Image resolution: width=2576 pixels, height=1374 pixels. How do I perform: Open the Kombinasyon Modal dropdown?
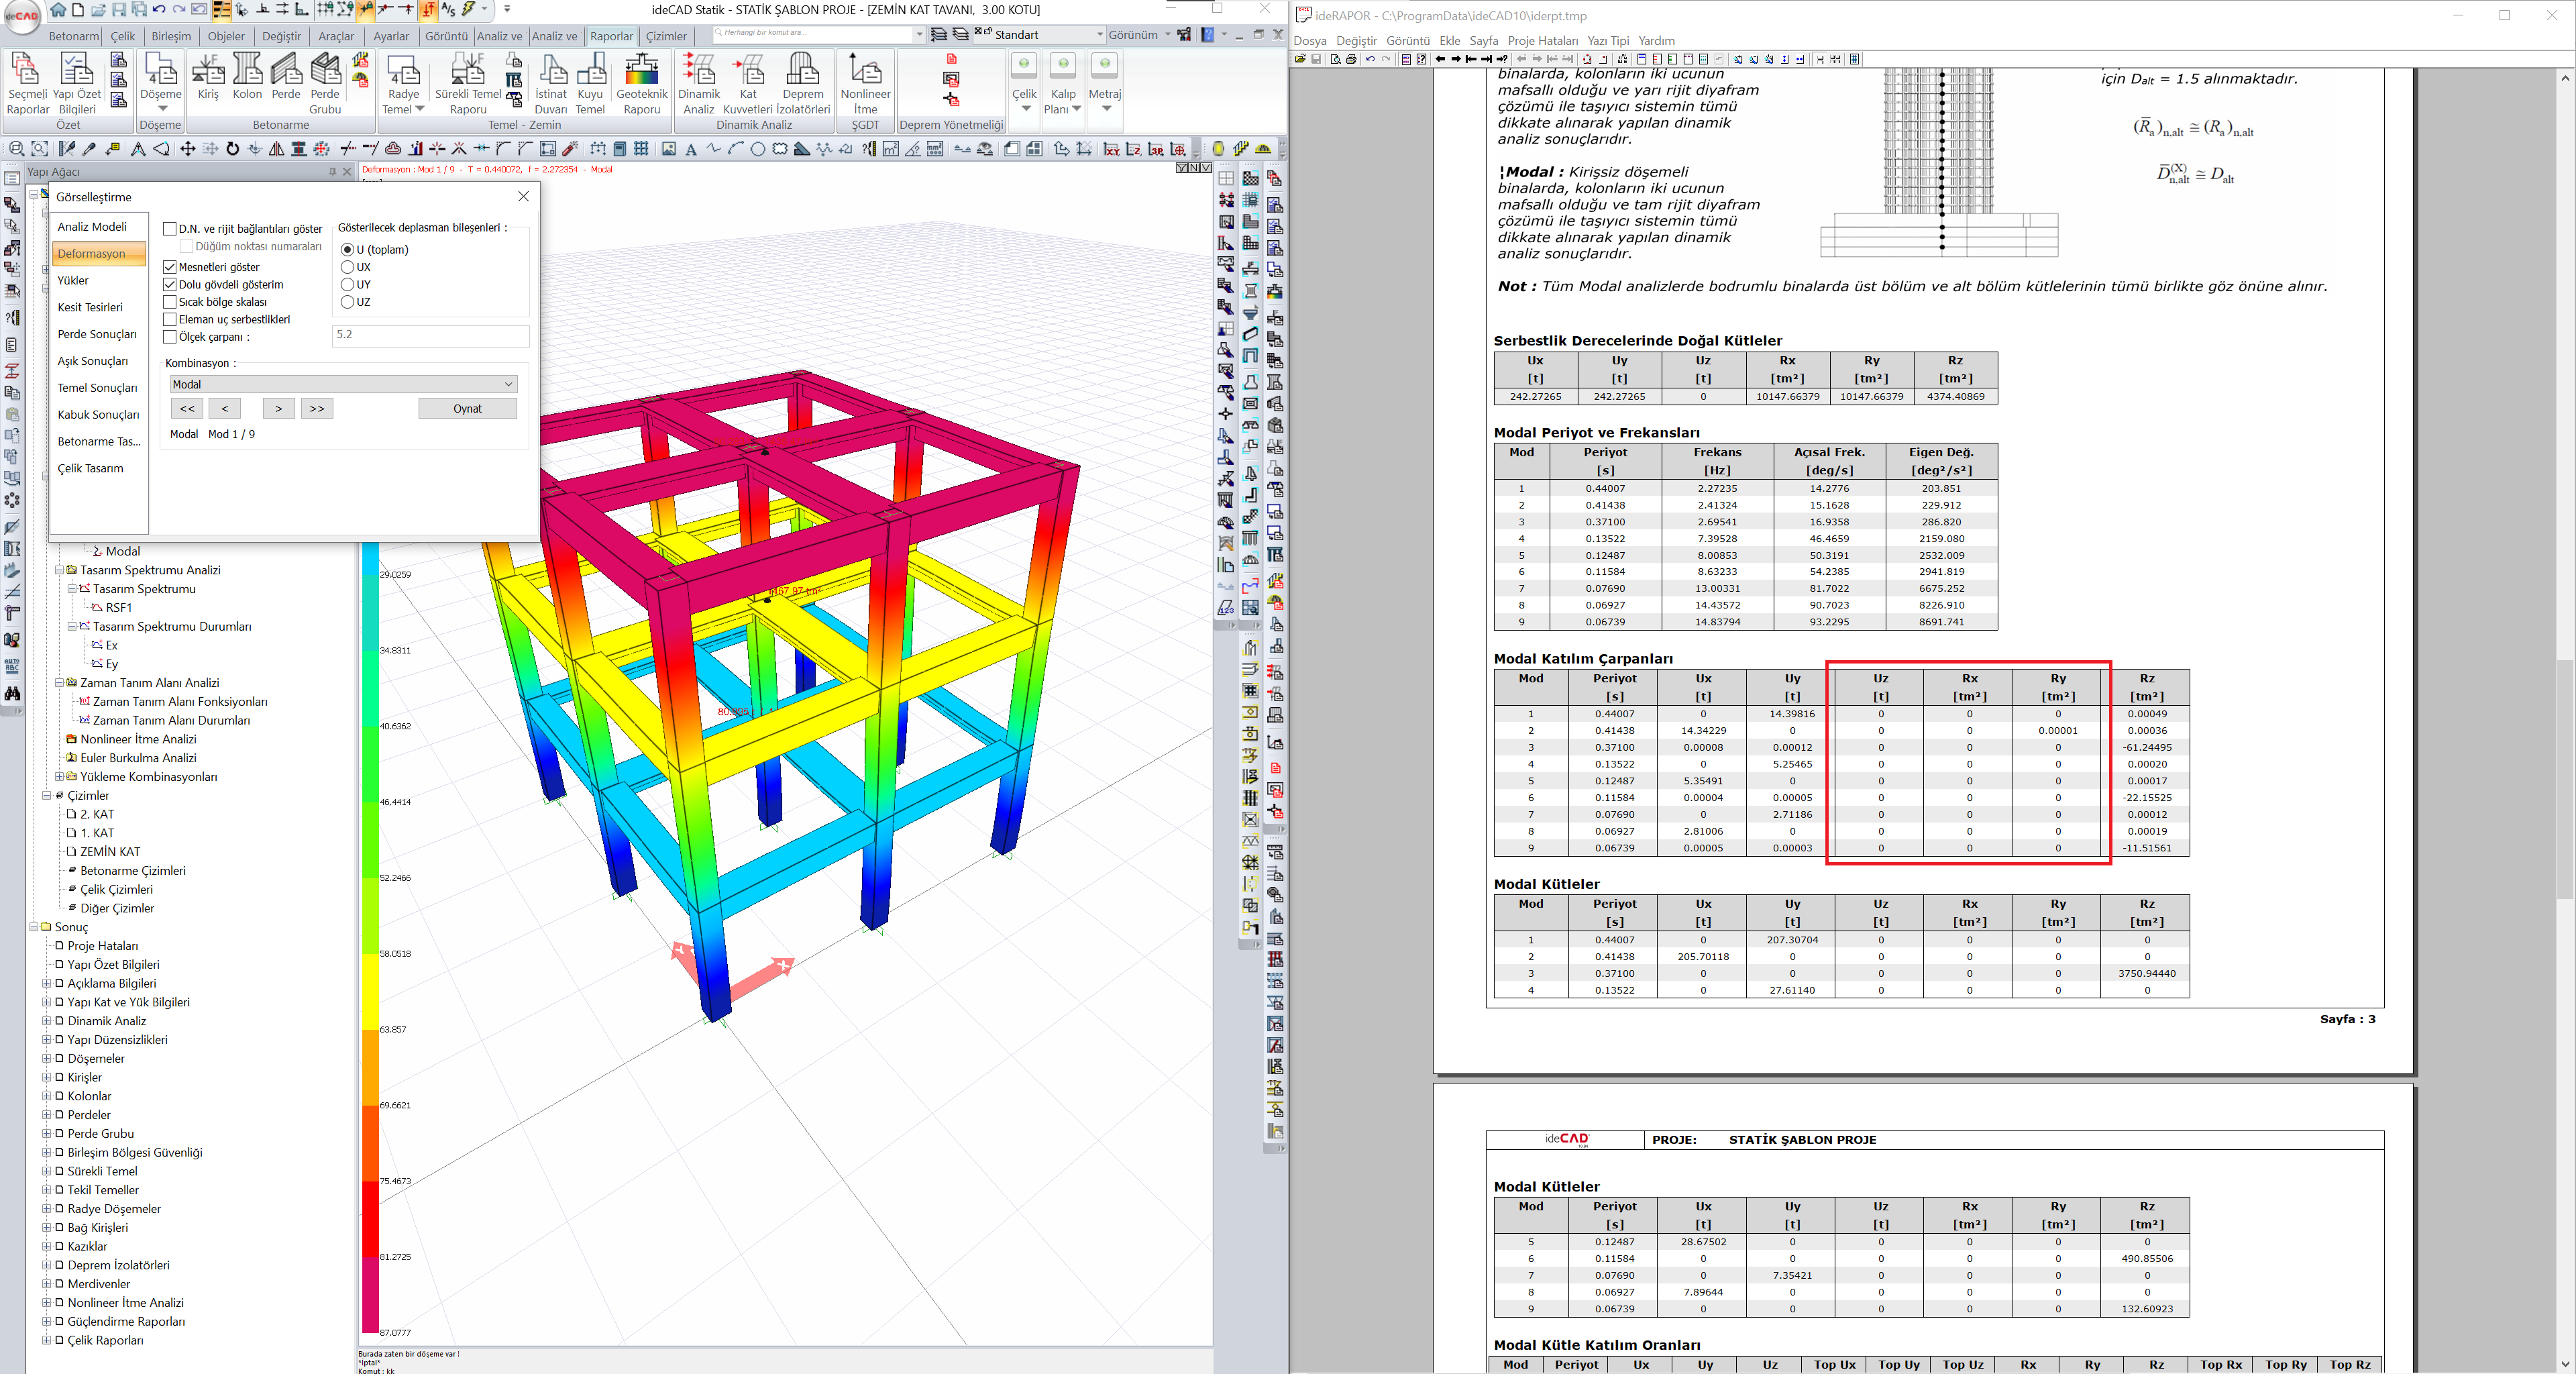coord(342,384)
